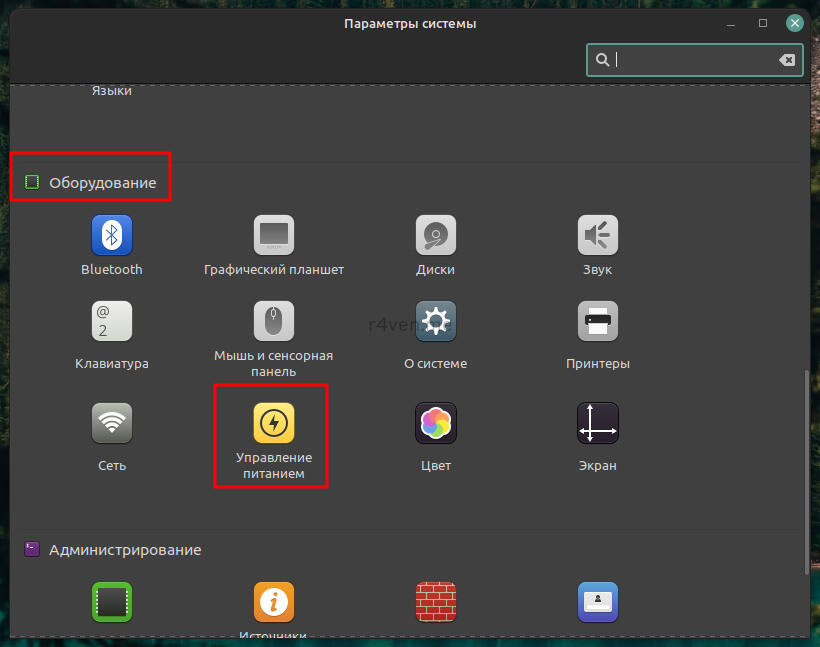Screen dimensions: 820x647
Task: Launch the Диски utility
Action: coord(435,236)
